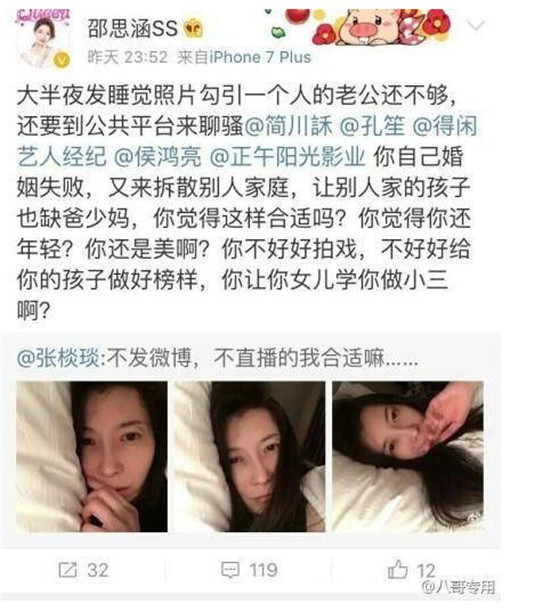Tap the comment icon with 119
Image resolution: width=550 pixels, height=611 pixels.
(x=249, y=570)
